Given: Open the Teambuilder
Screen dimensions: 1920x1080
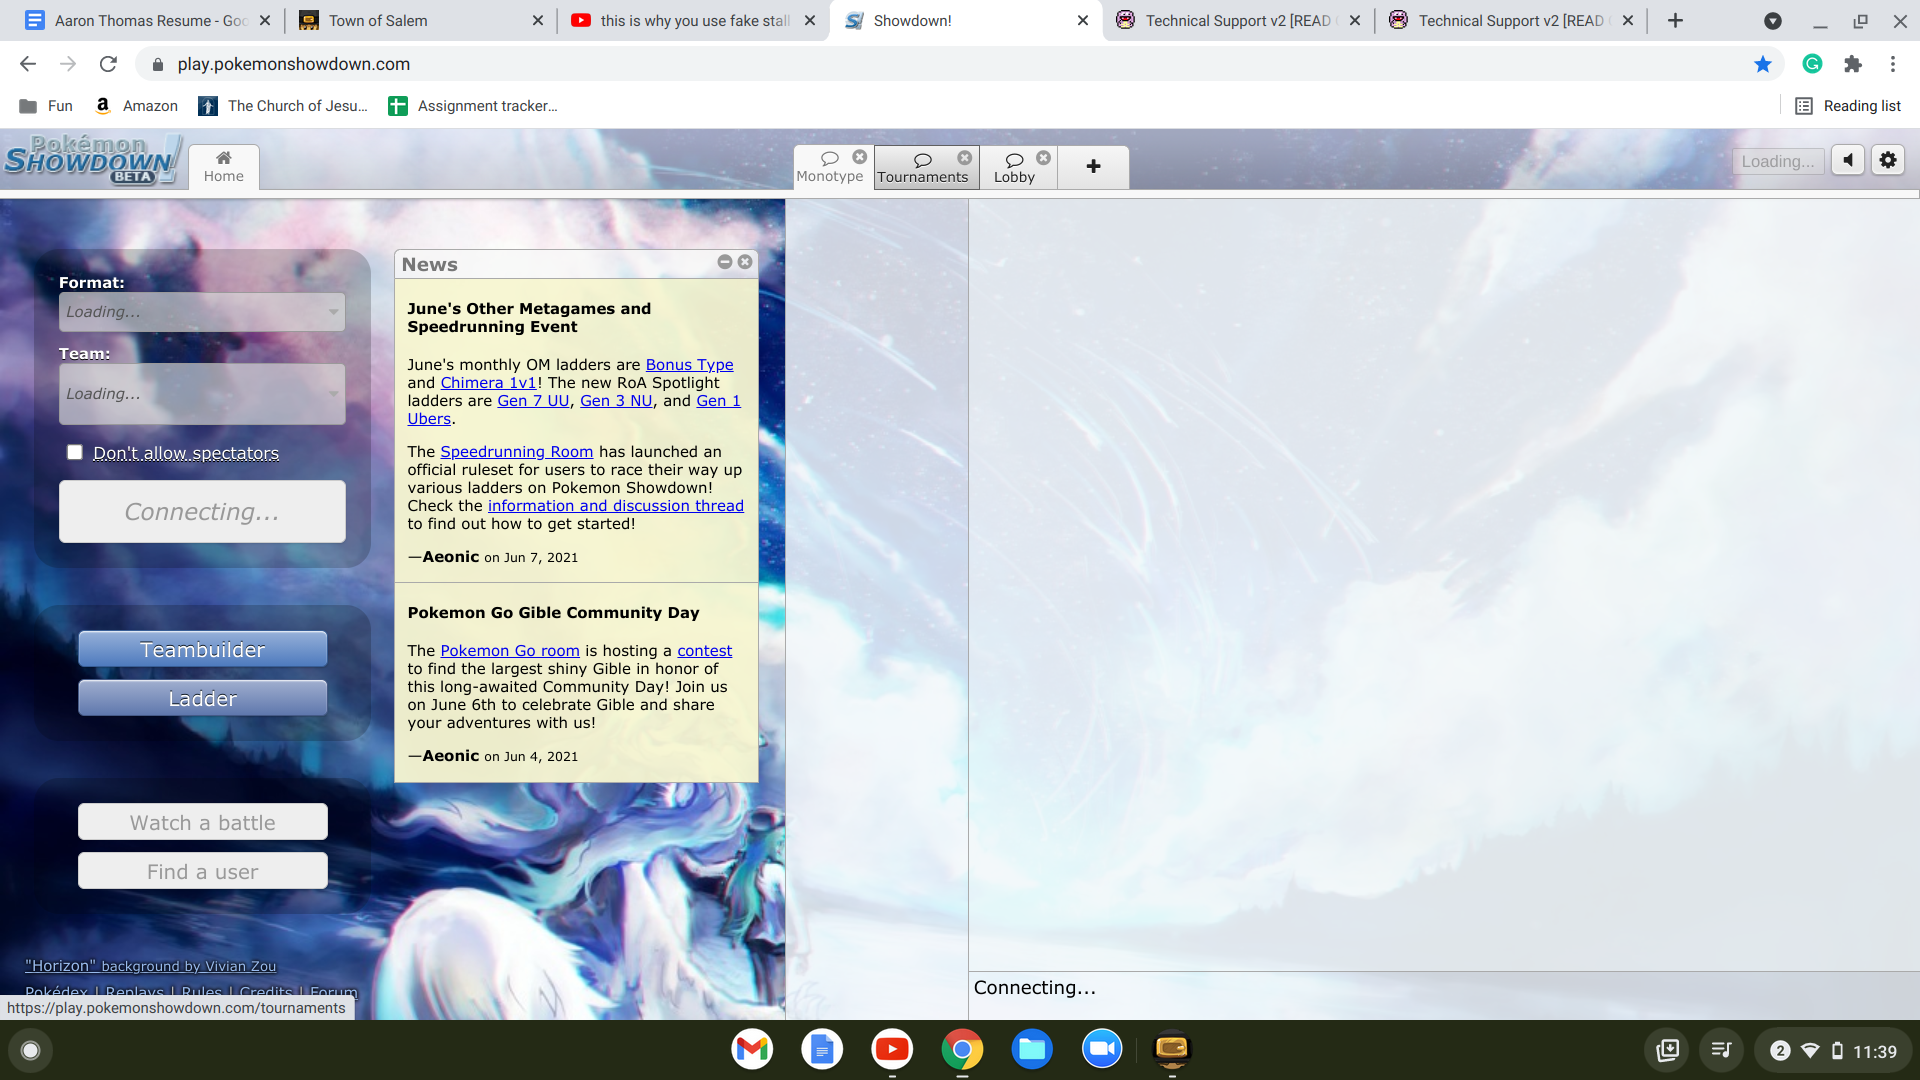Looking at the screenshot, I should coord(202,650).
